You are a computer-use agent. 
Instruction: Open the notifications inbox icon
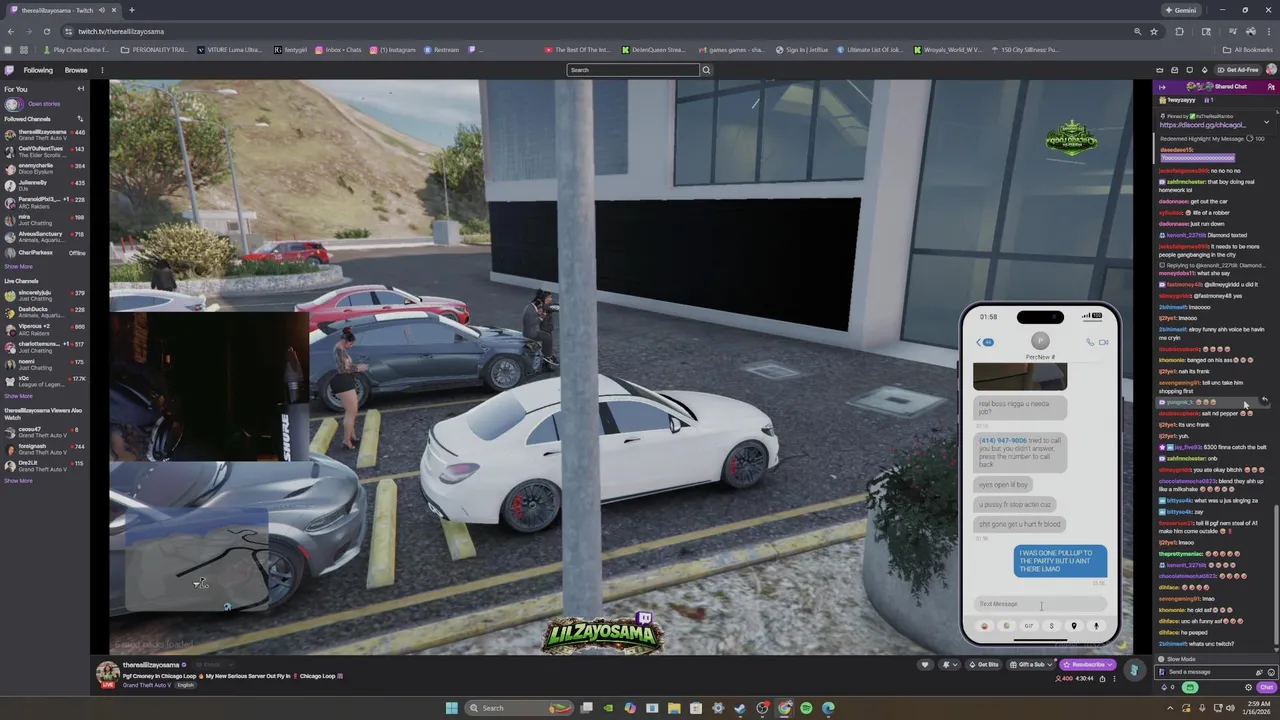click(1174, 70)
